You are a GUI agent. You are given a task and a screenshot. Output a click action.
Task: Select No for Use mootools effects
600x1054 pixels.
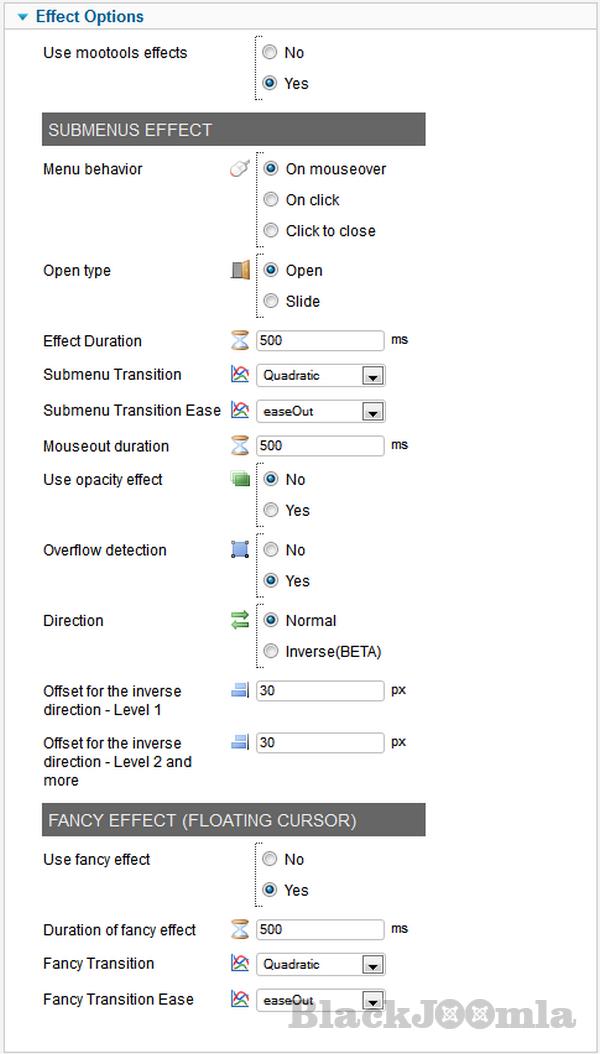(x=270, y=53)
